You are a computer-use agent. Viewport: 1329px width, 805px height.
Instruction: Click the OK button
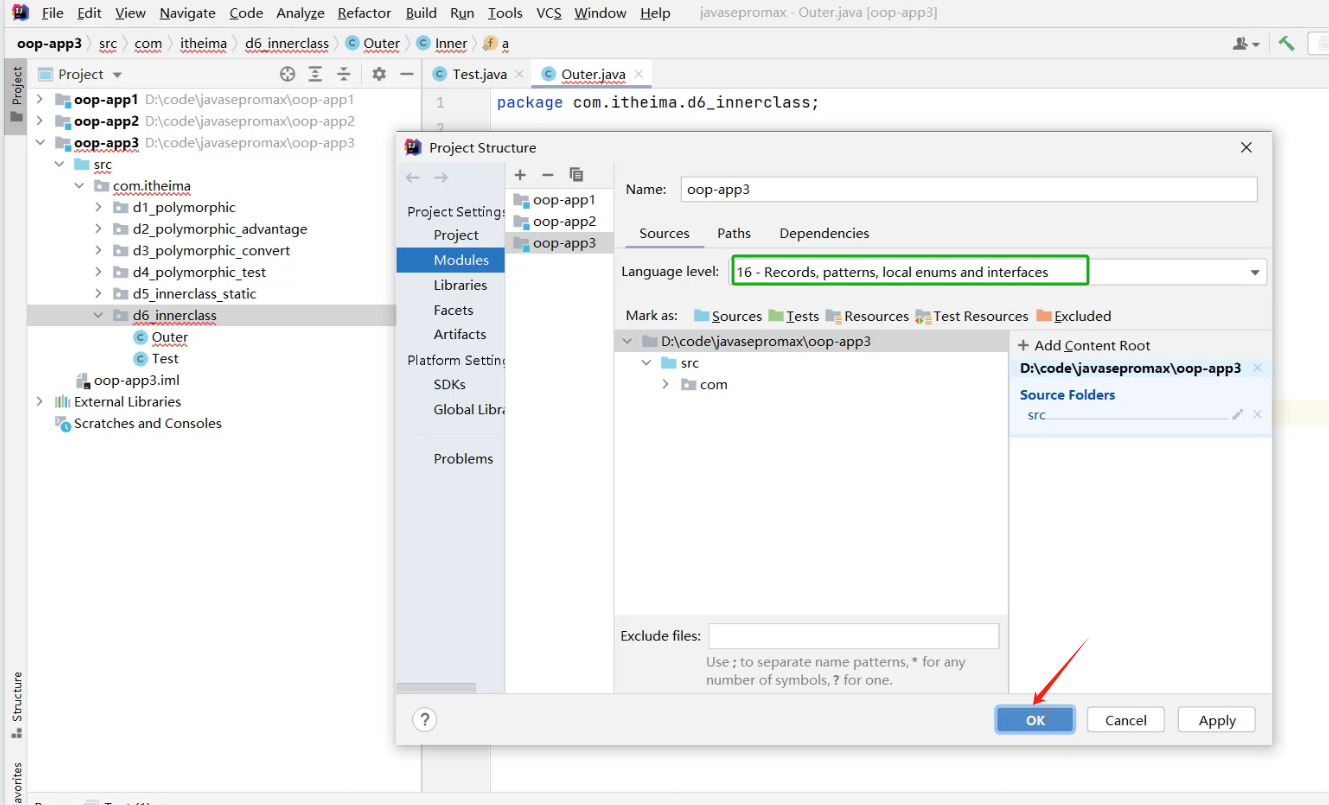(1035, 720)
